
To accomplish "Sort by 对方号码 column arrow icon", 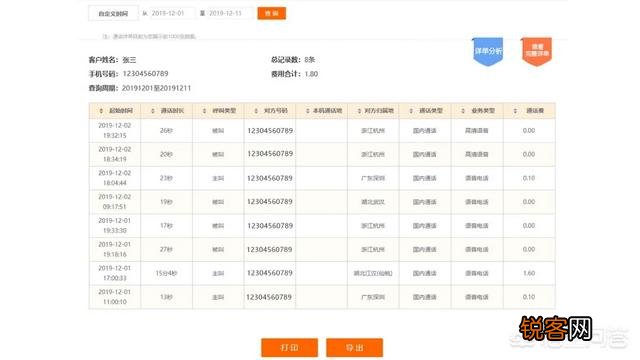I will (256, 111).
